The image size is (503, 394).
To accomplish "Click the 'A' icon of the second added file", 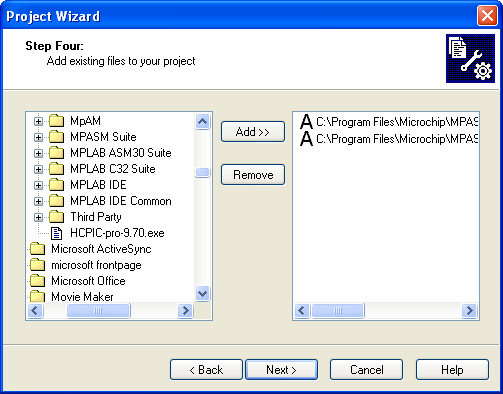I will pyautogui.click(x=306, y=139).
